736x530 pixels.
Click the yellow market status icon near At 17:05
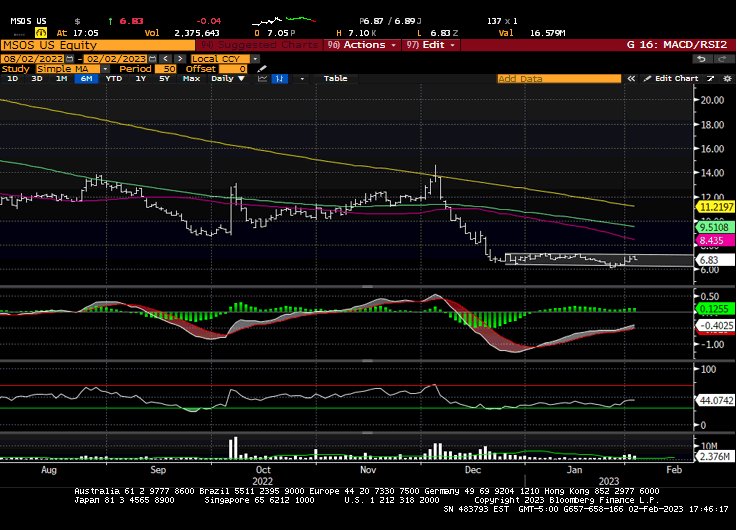click(41, 33)
